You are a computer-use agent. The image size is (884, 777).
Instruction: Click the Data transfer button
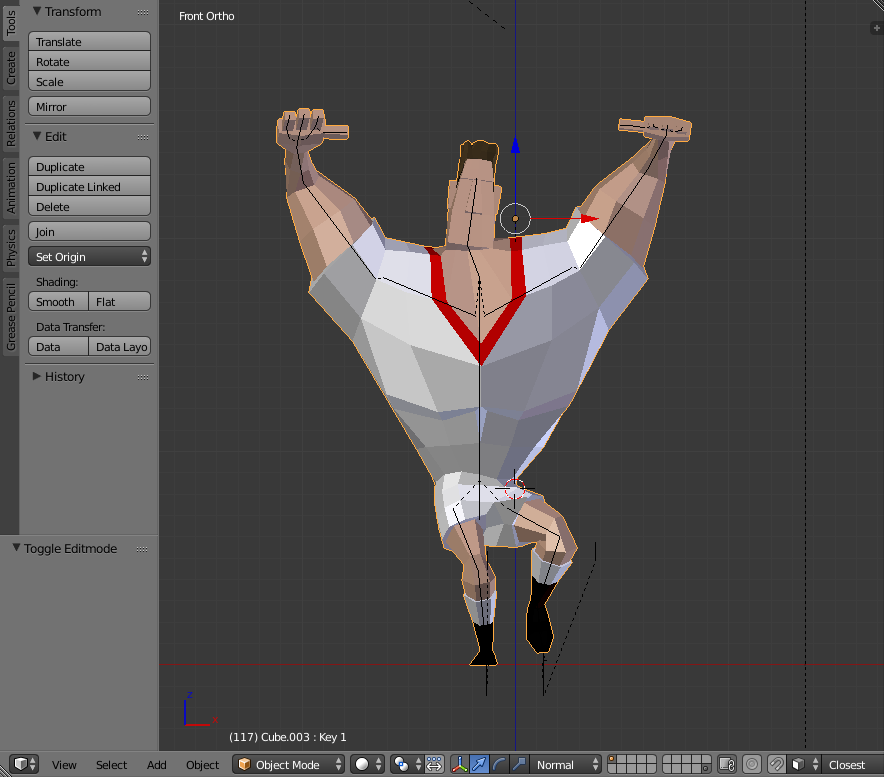coord(58,347)
